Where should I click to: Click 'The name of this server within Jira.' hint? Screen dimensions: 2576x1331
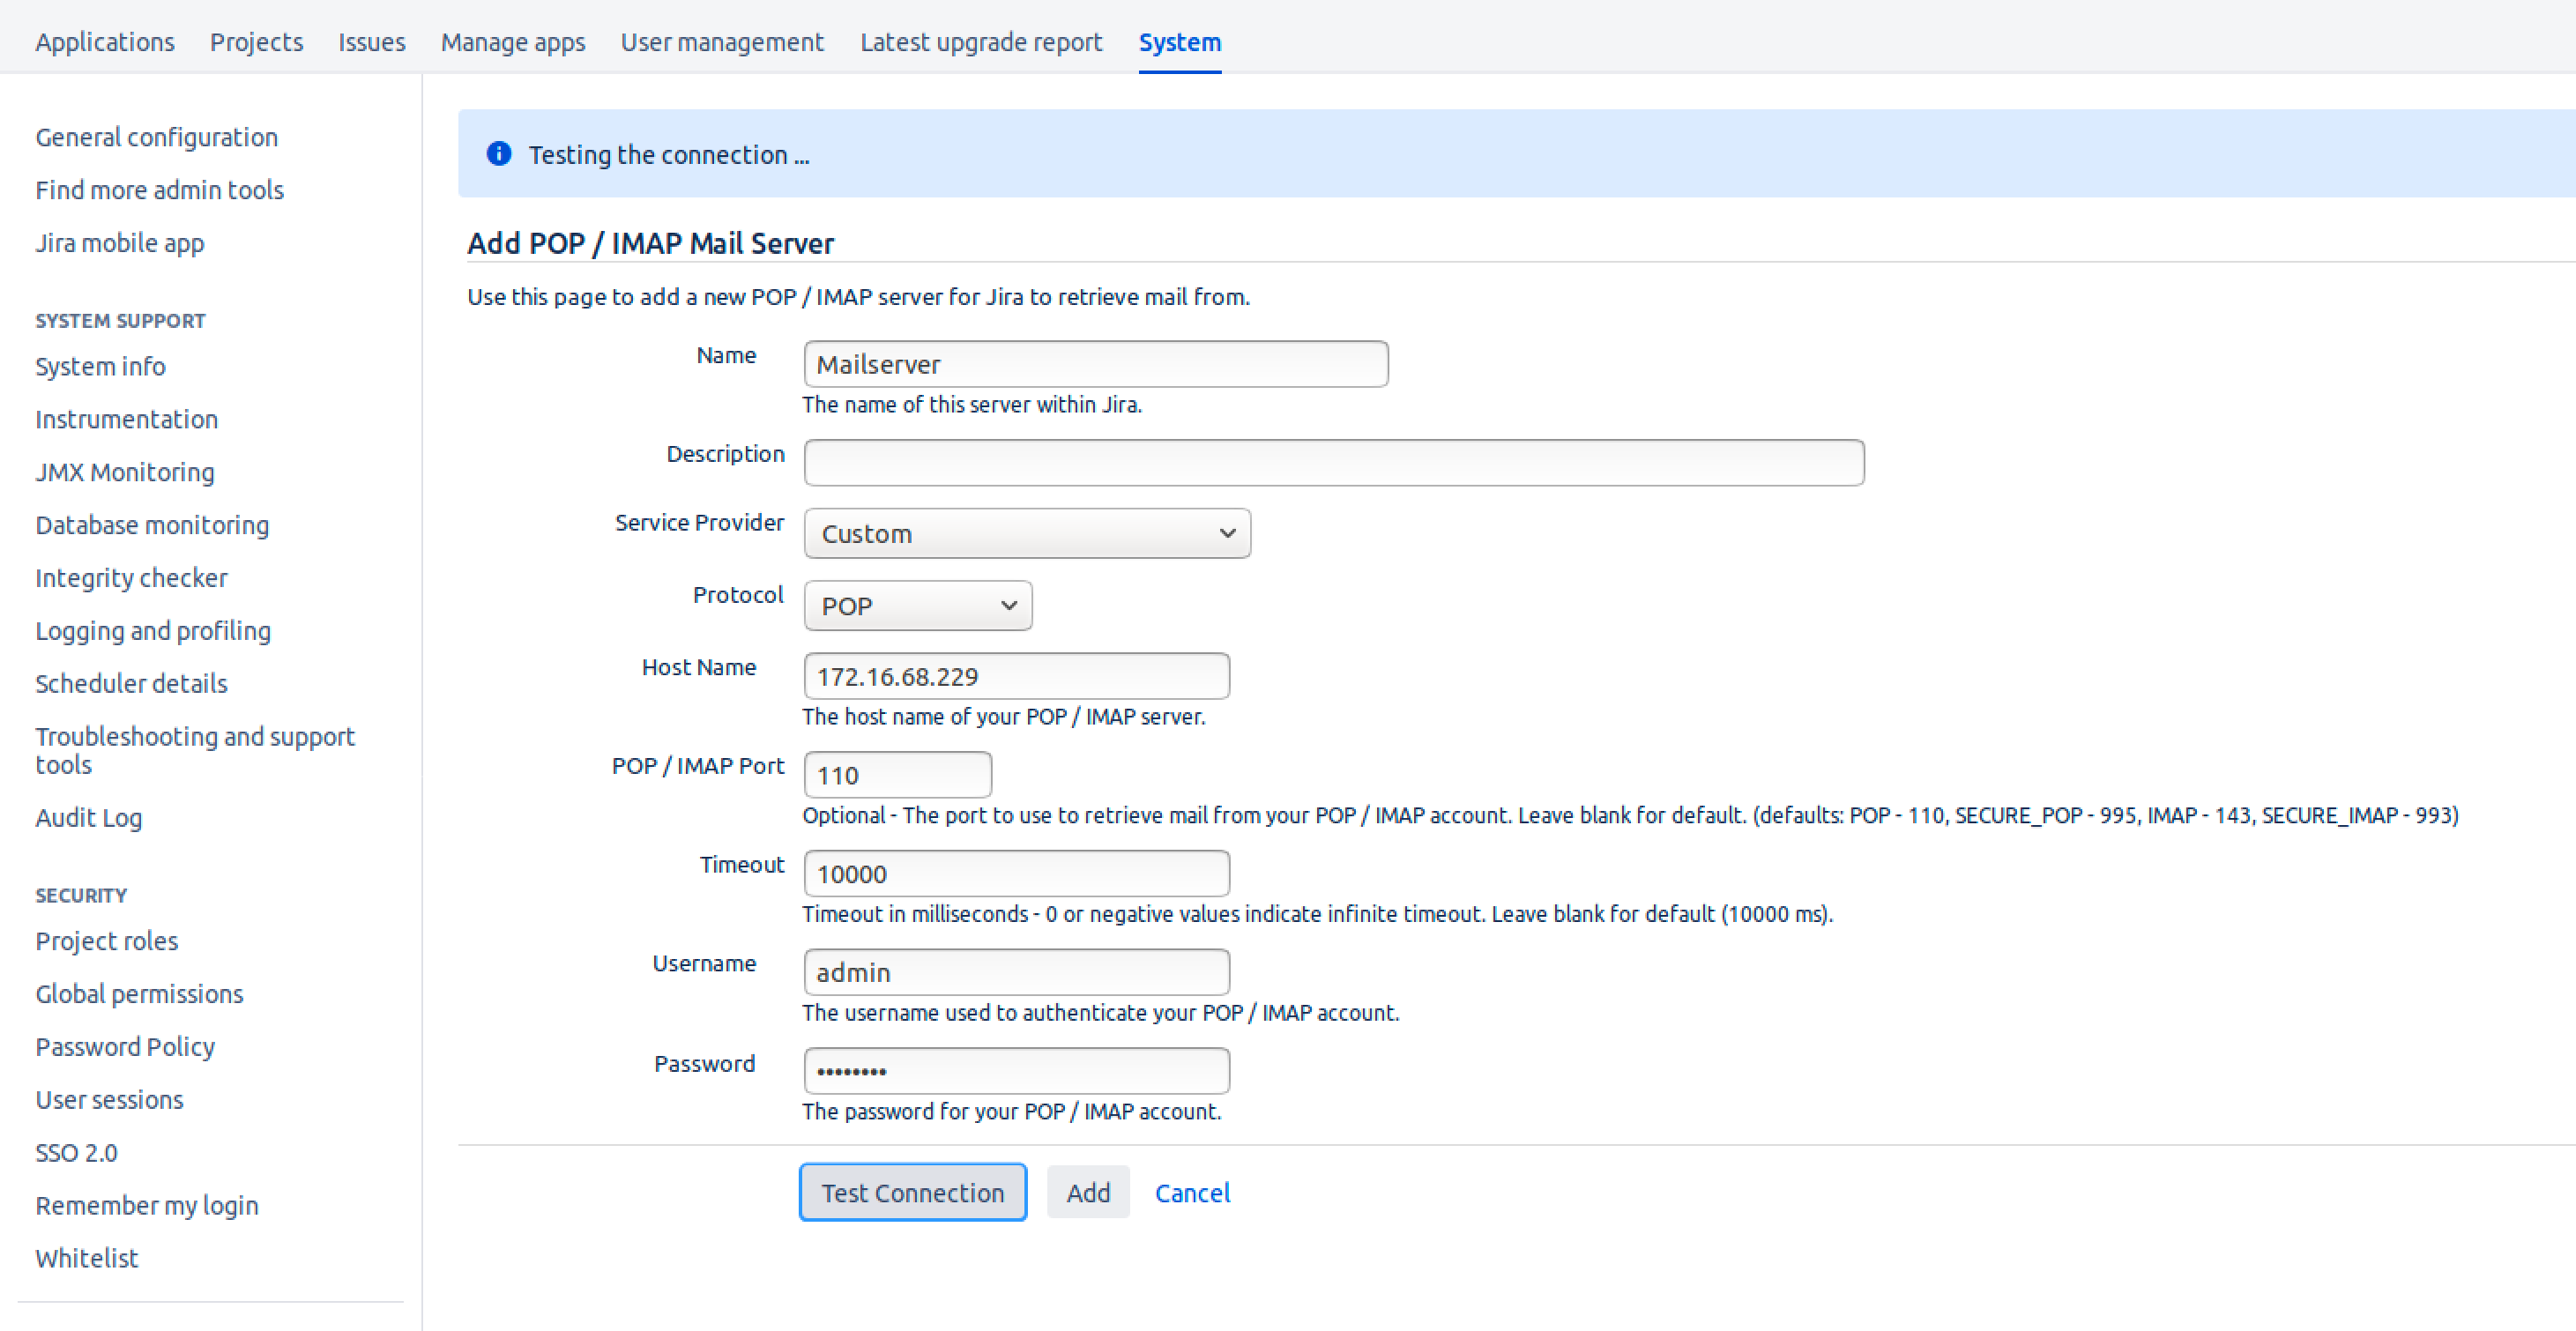[972, 405]
